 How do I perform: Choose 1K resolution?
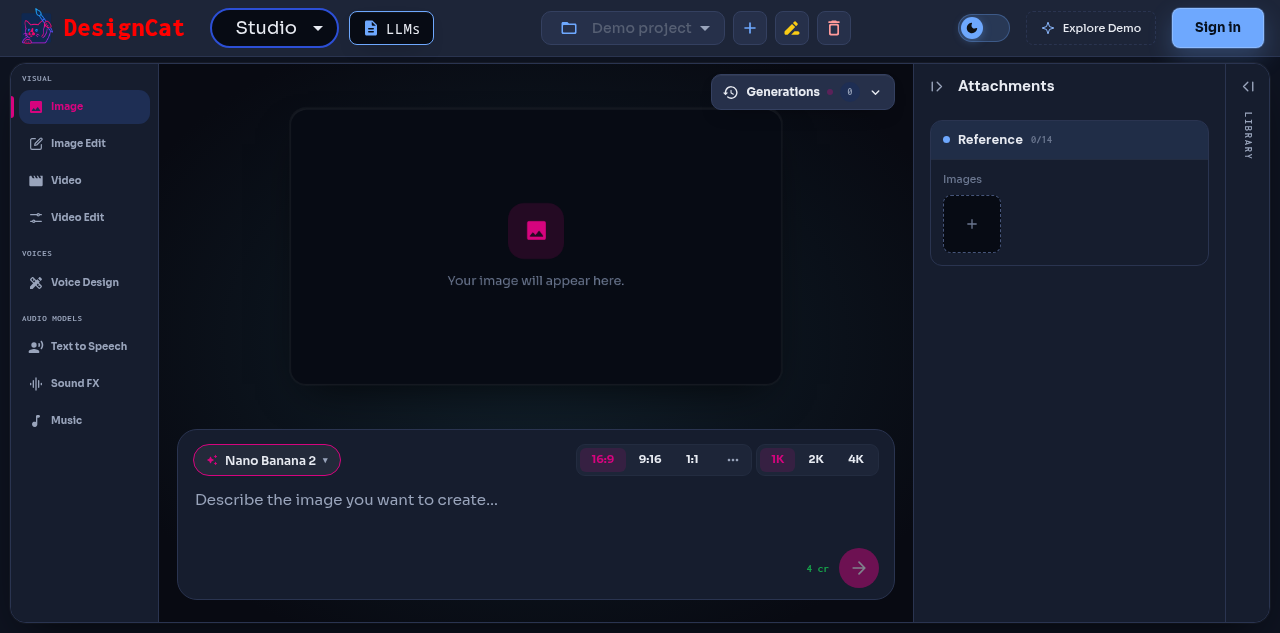click(777, 460)
